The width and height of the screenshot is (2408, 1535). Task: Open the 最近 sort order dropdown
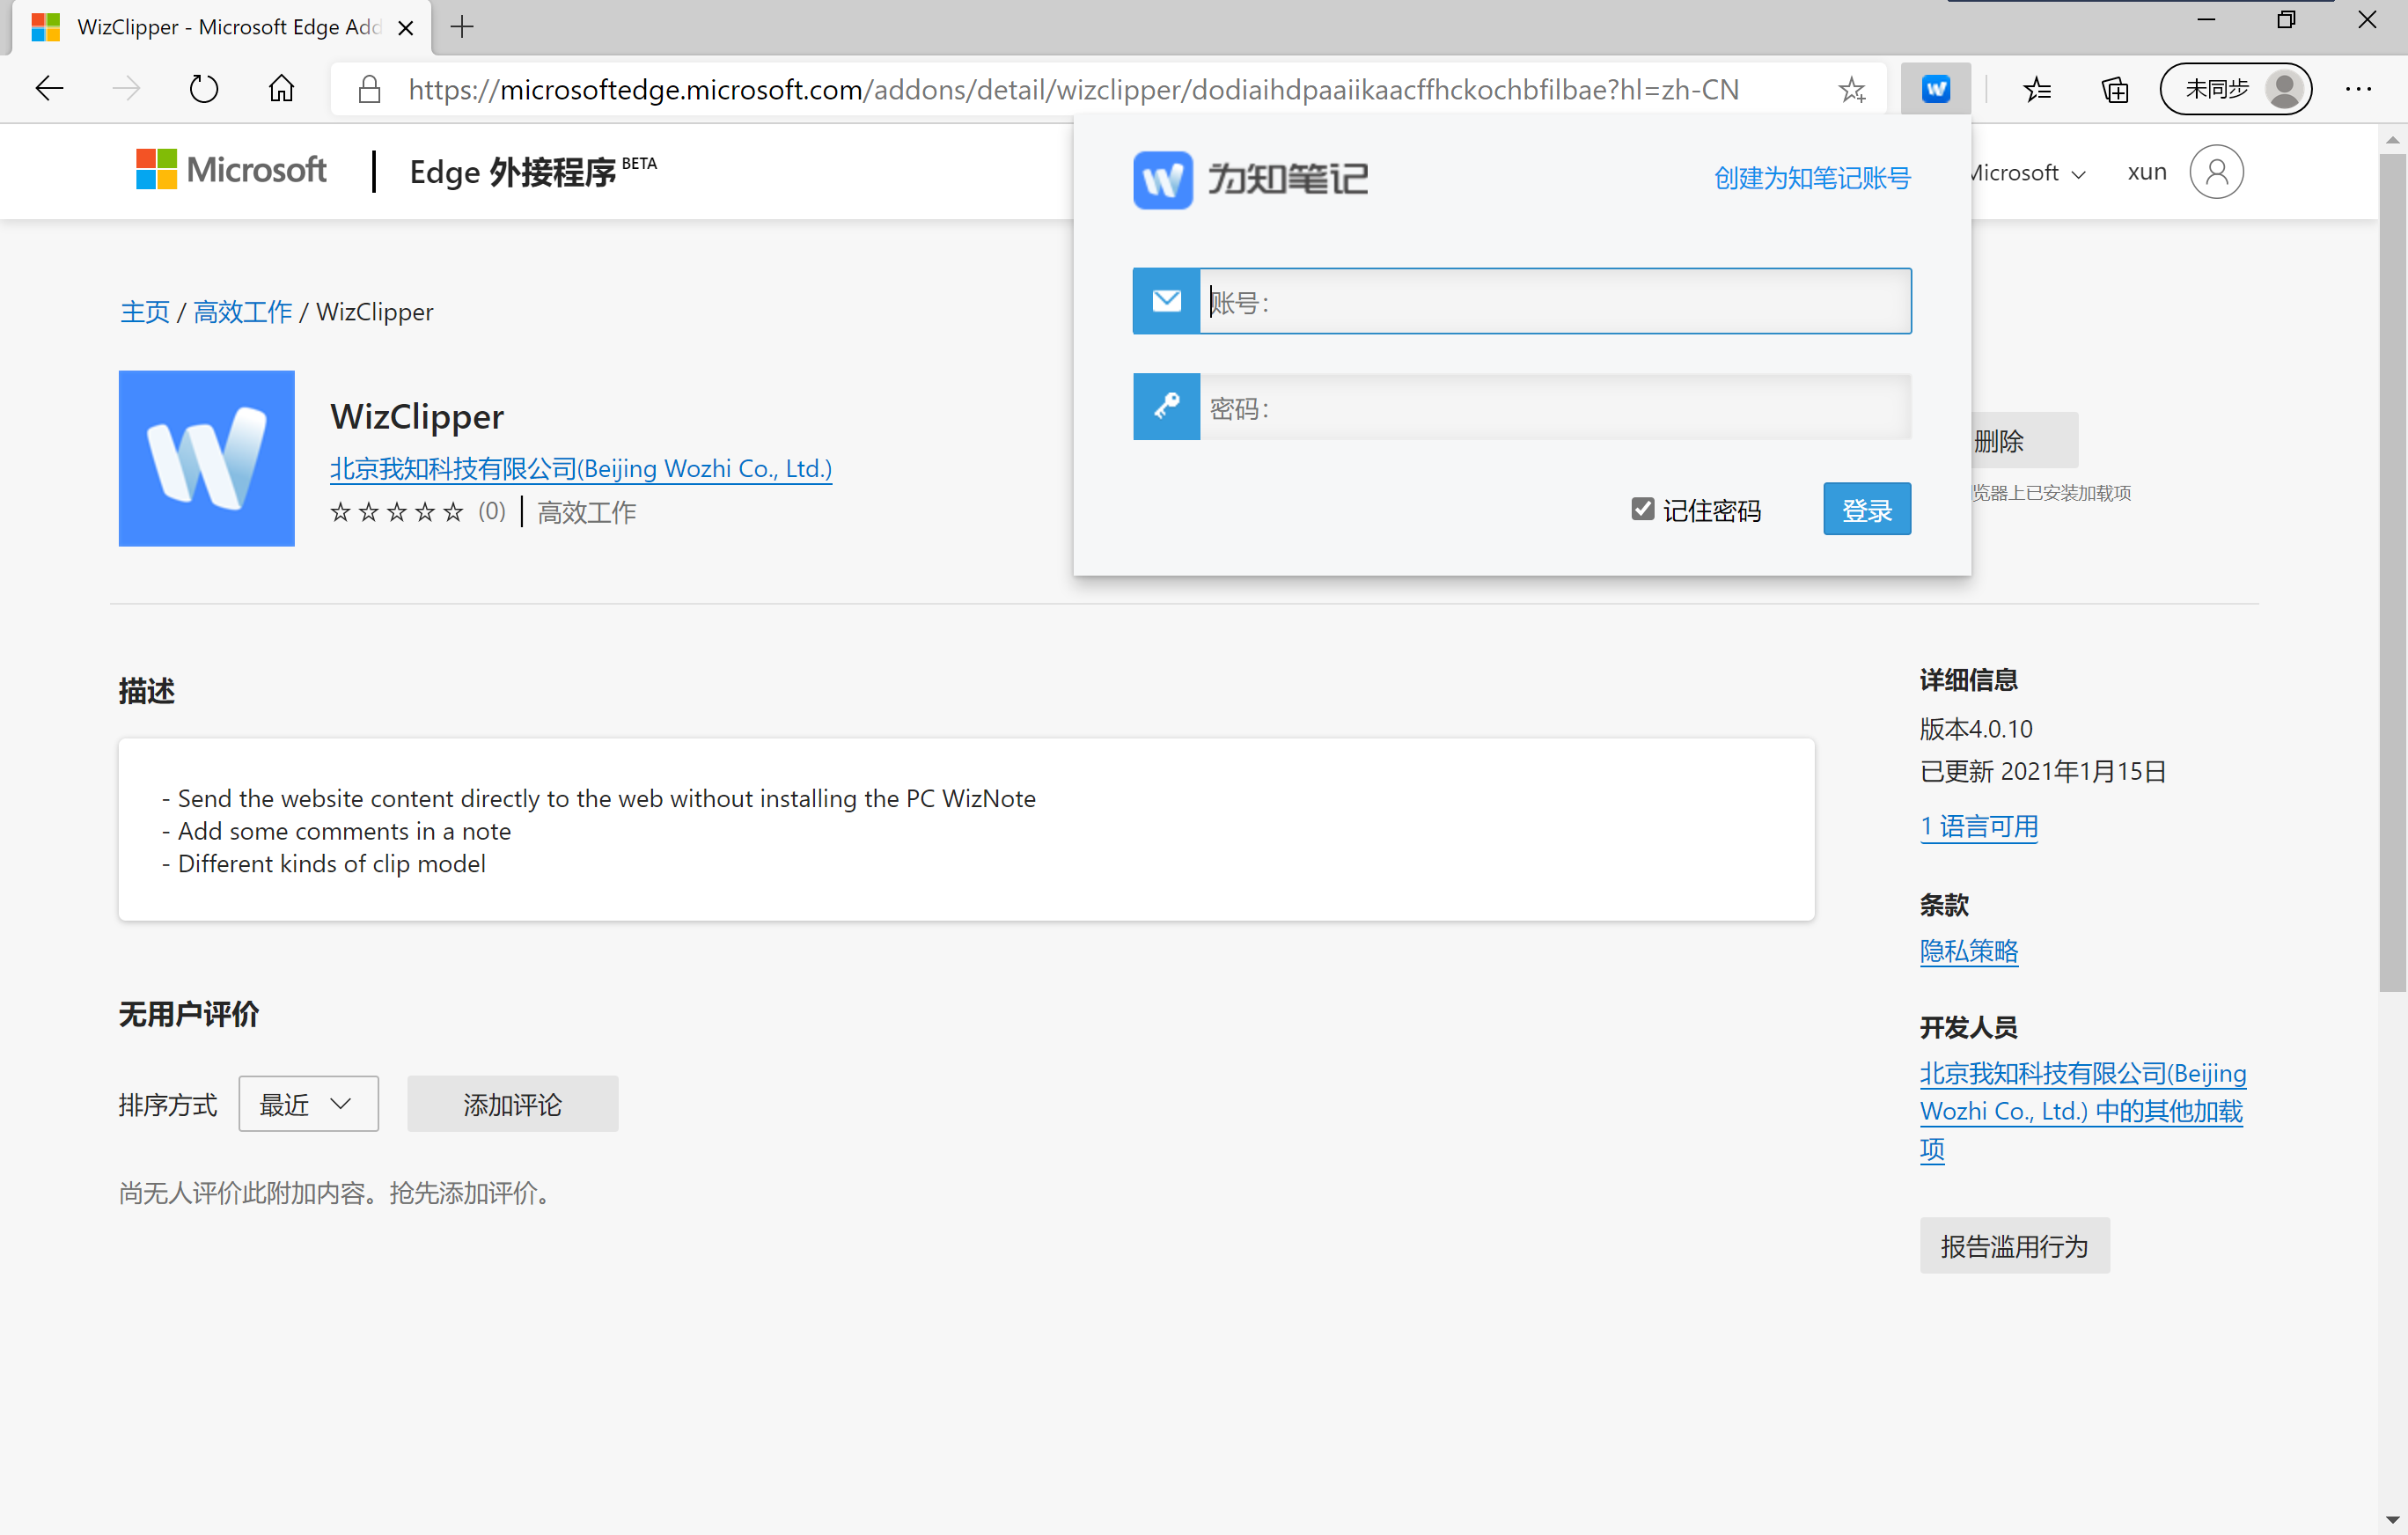point(308,1104)
